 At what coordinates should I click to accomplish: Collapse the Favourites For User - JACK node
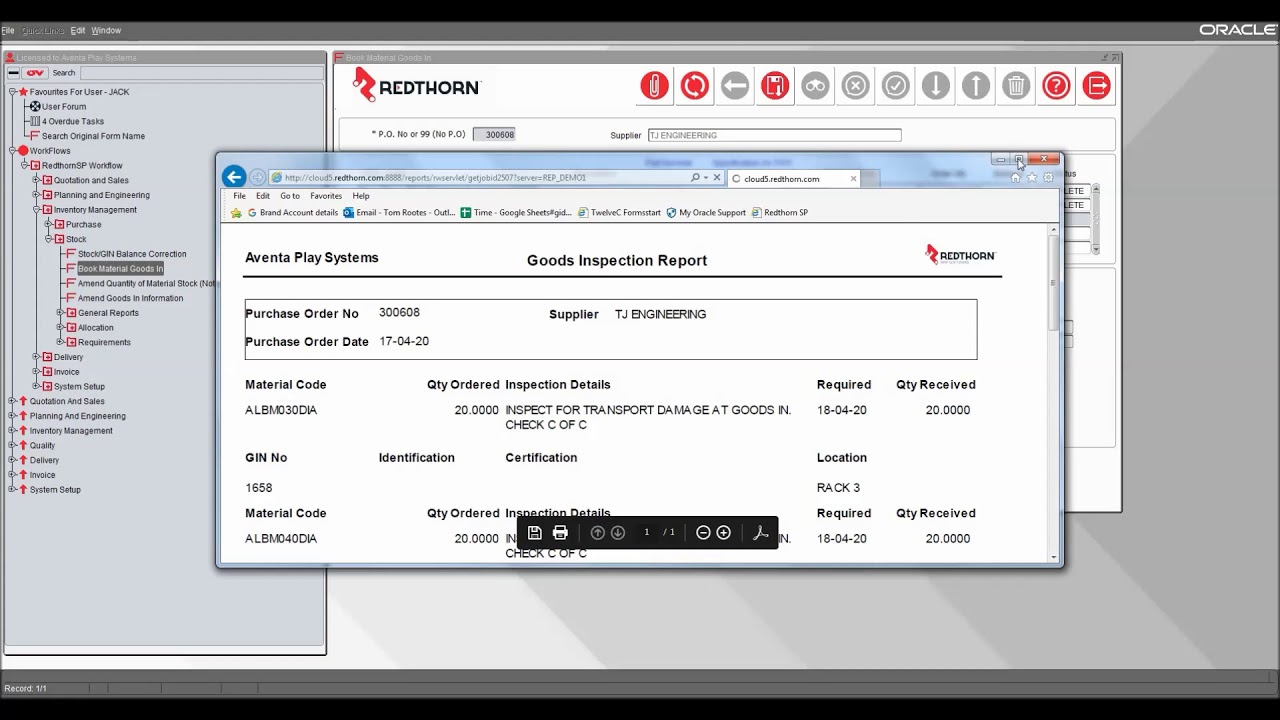coord(12,92)
